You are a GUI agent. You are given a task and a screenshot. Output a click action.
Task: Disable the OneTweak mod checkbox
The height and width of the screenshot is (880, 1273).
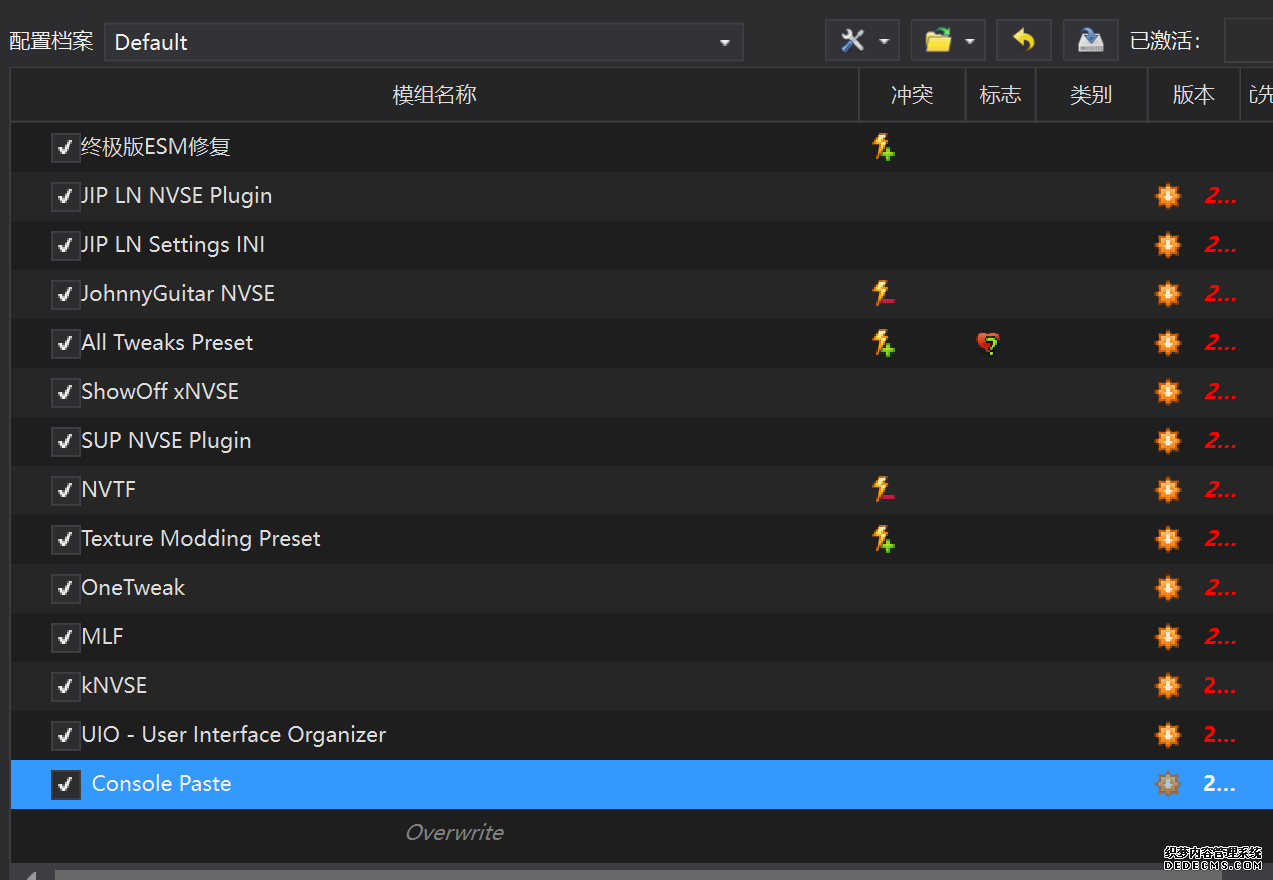pos(65,588)
